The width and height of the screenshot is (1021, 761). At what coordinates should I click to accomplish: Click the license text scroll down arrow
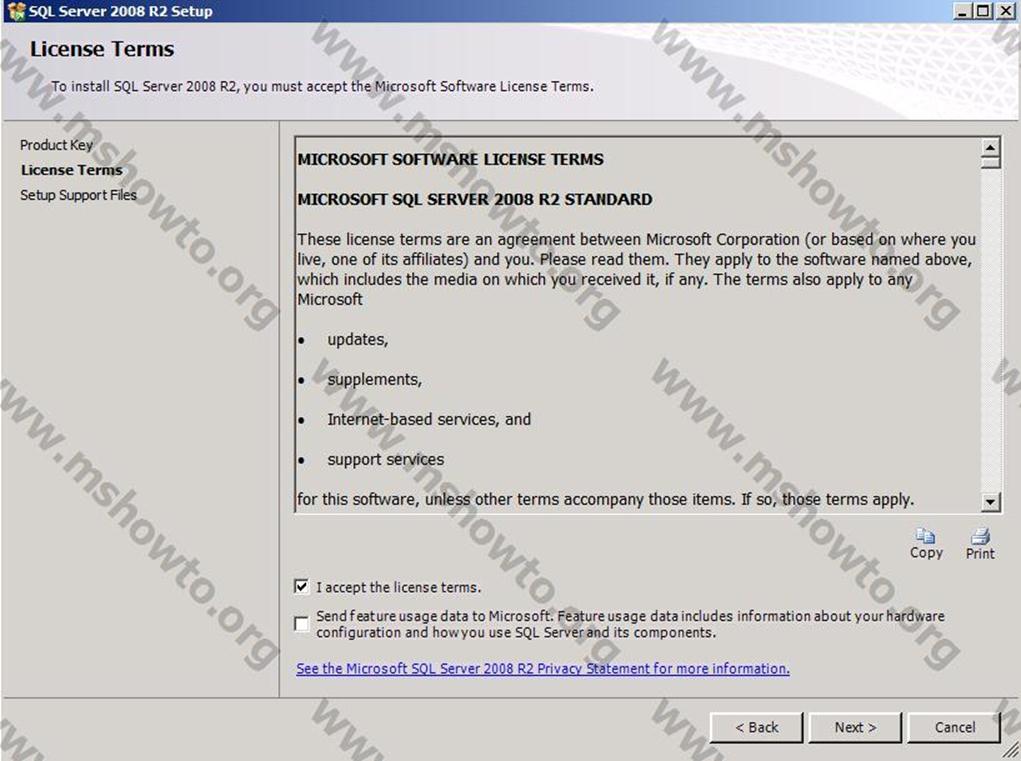click(990, 501)
